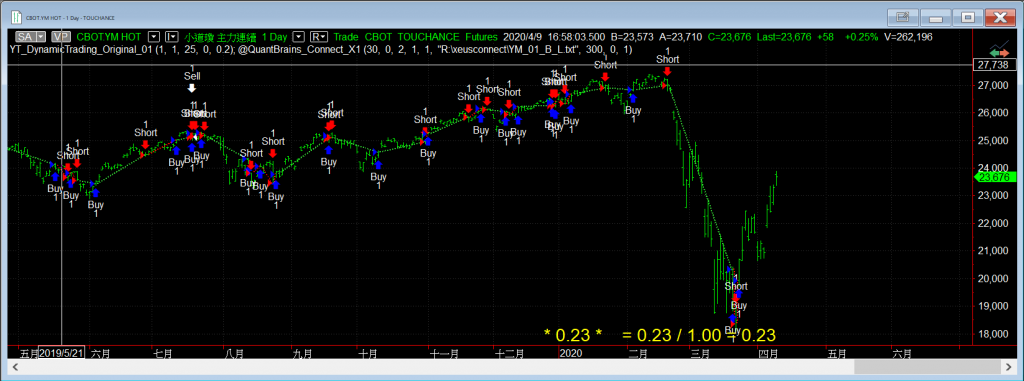Open the I dropdown selector
1024x381 pixels.
(172, 37)
